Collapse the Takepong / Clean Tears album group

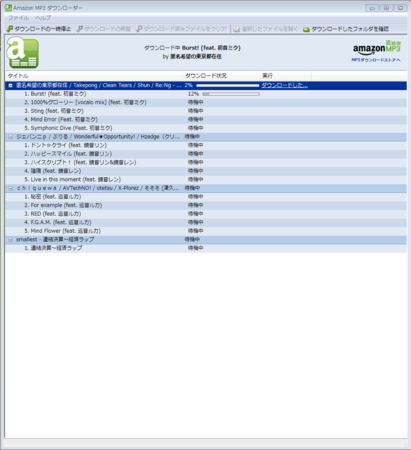point(10,85)
